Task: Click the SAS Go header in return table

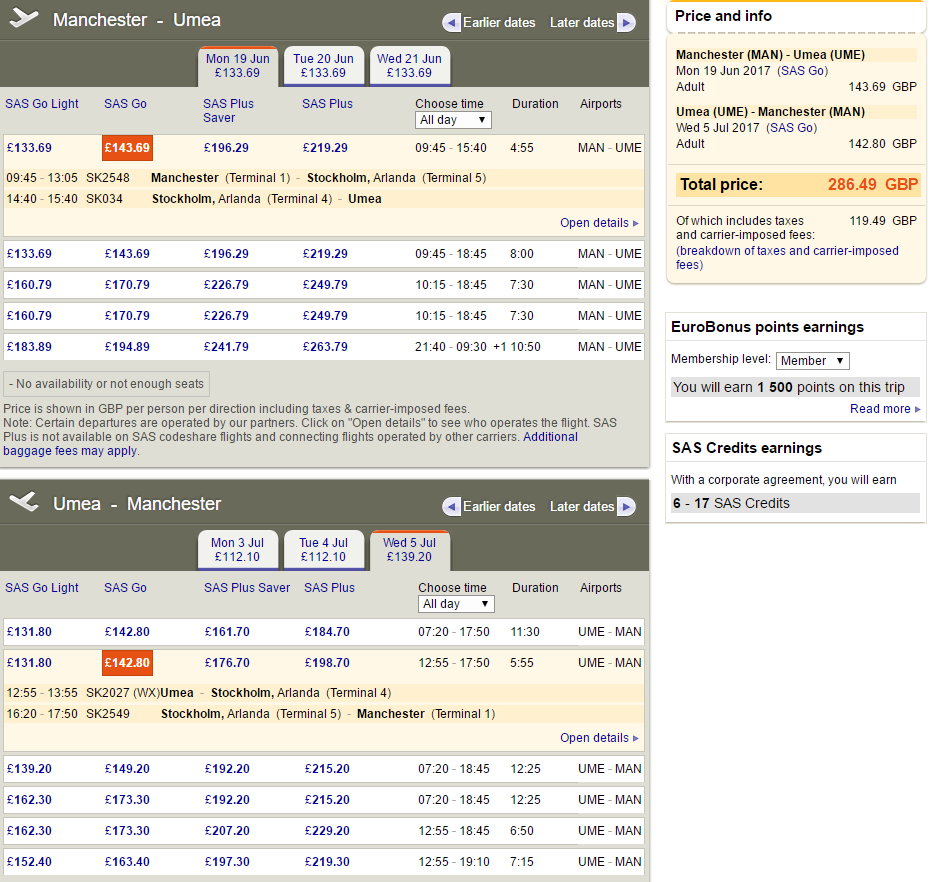Action: 125,588
